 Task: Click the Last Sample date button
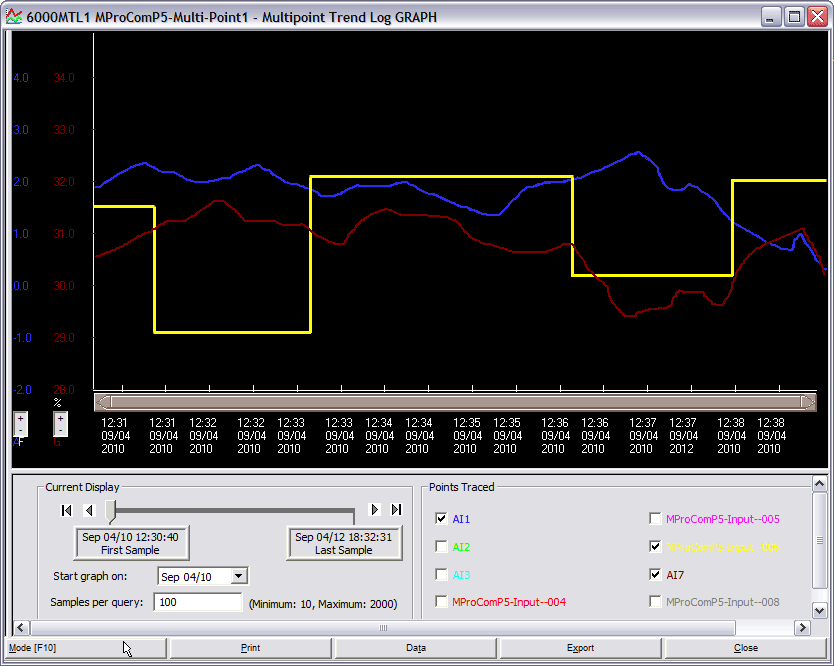tap(343, 543)
